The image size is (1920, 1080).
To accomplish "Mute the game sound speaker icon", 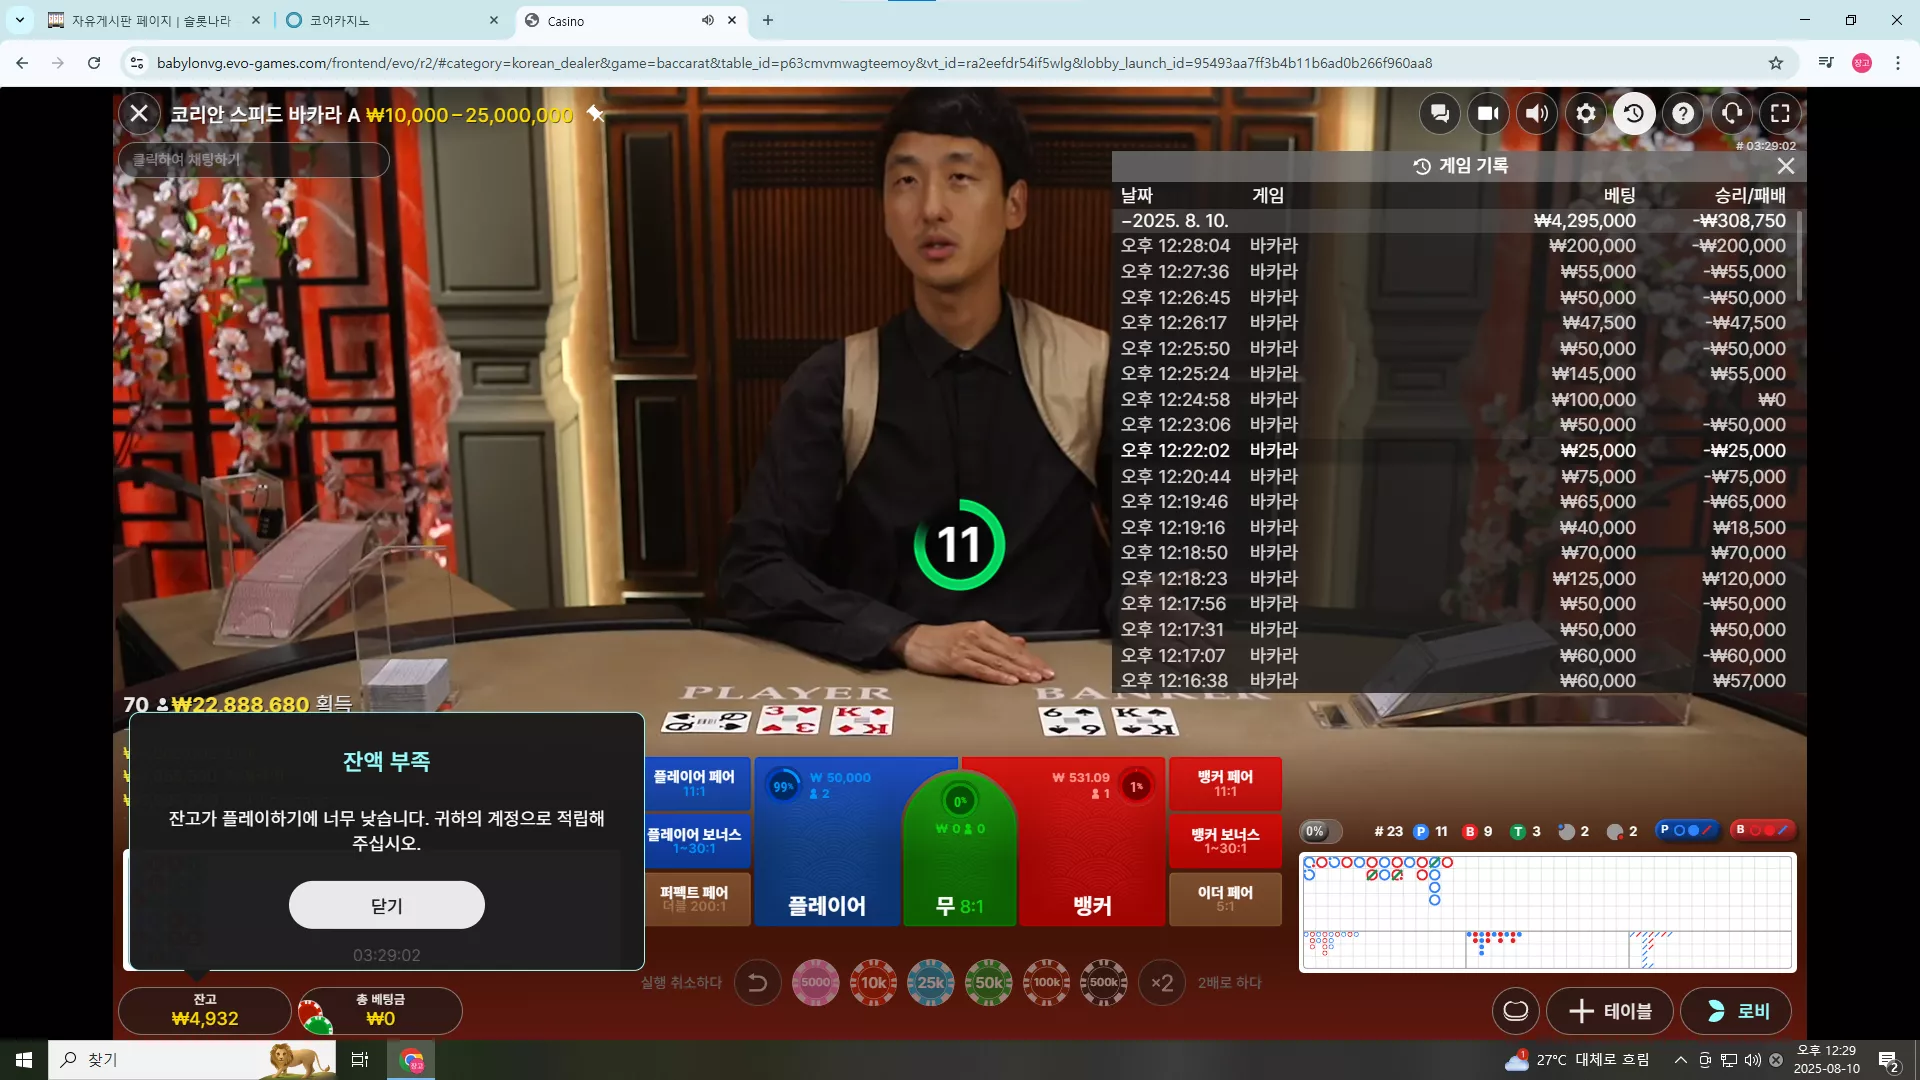I will [1537, 114].
